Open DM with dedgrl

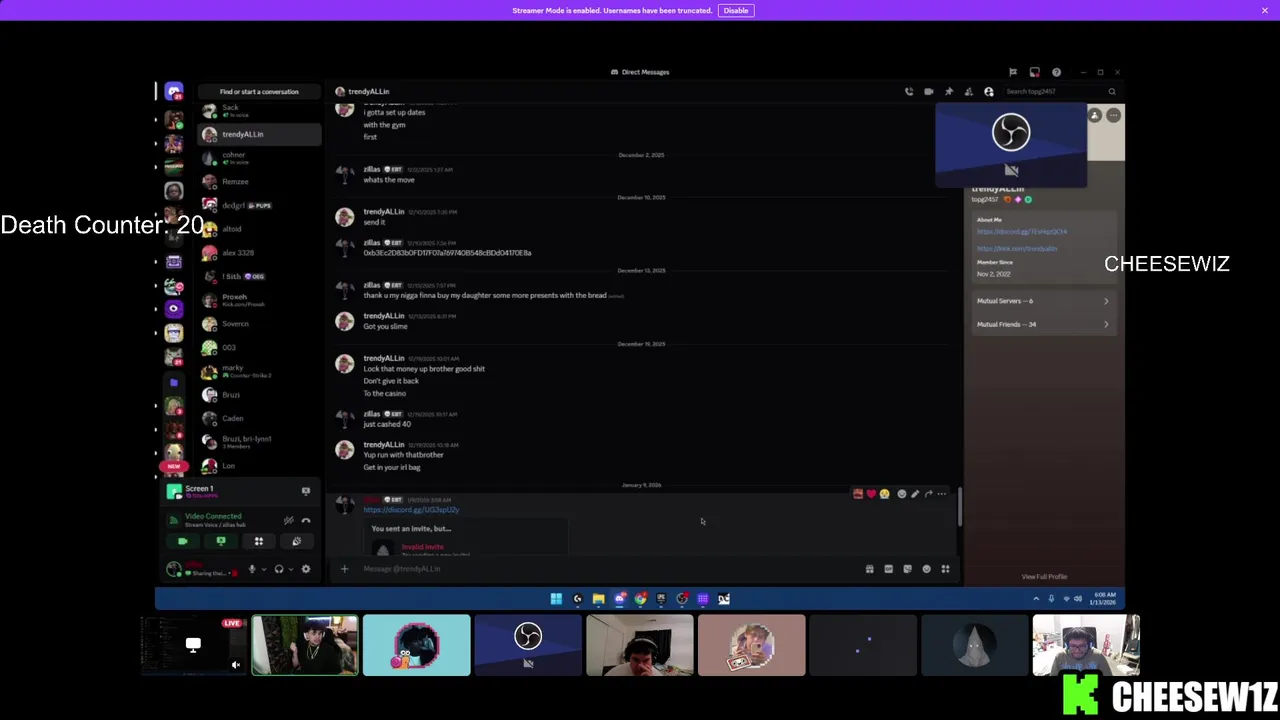click(x=259, y=205)
